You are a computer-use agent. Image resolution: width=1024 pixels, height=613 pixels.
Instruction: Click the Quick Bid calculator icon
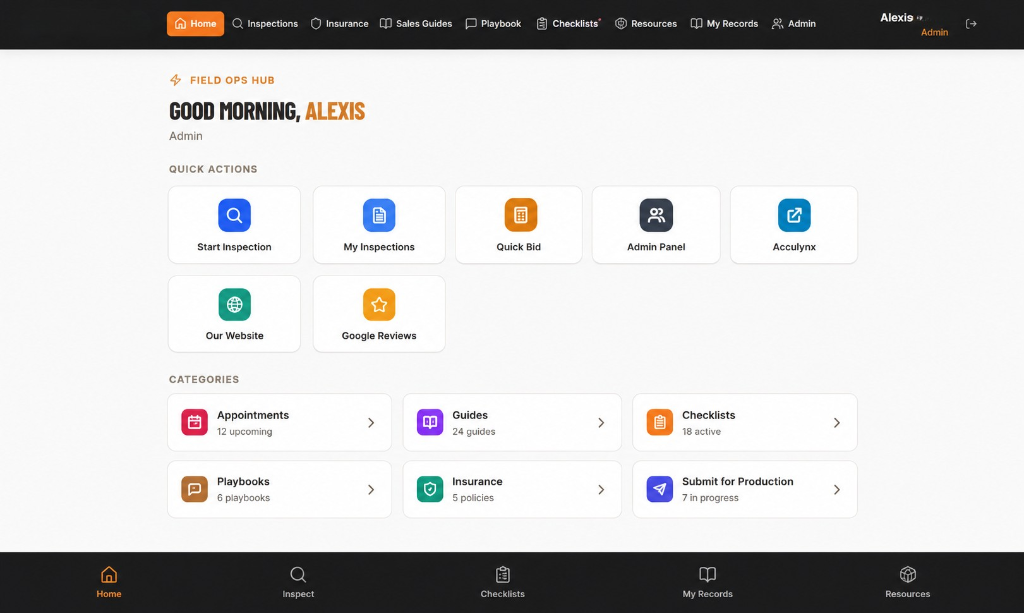[x=520, y=215]
